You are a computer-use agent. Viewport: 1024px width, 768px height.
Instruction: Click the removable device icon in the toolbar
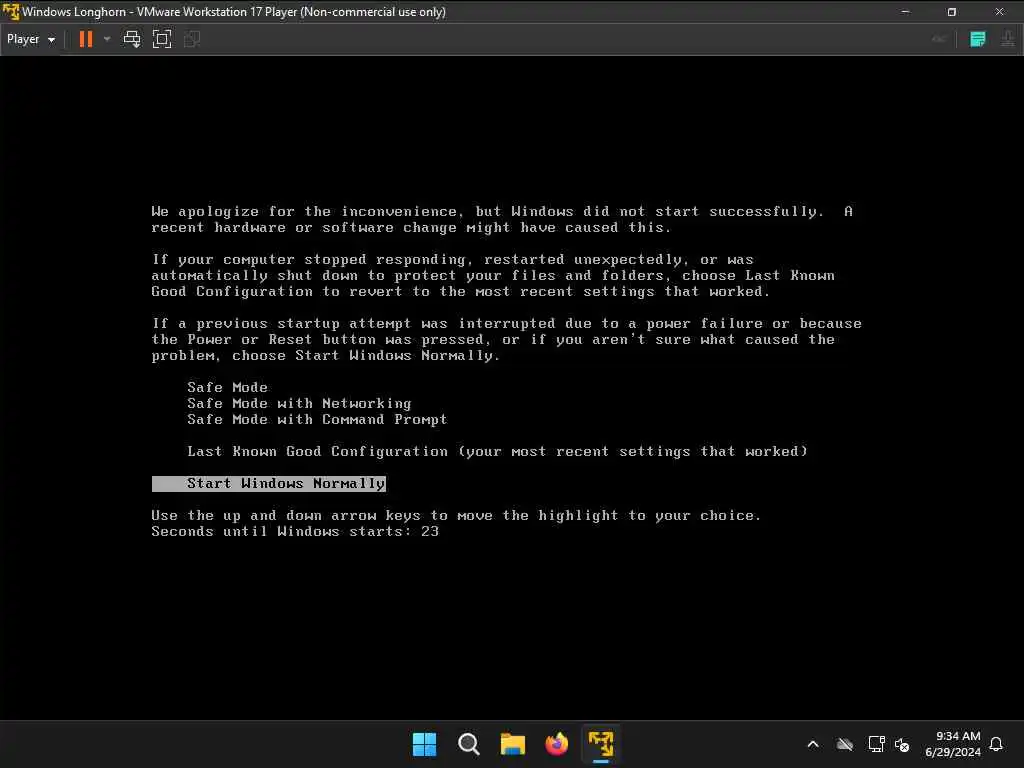(x=1007, y=39)
